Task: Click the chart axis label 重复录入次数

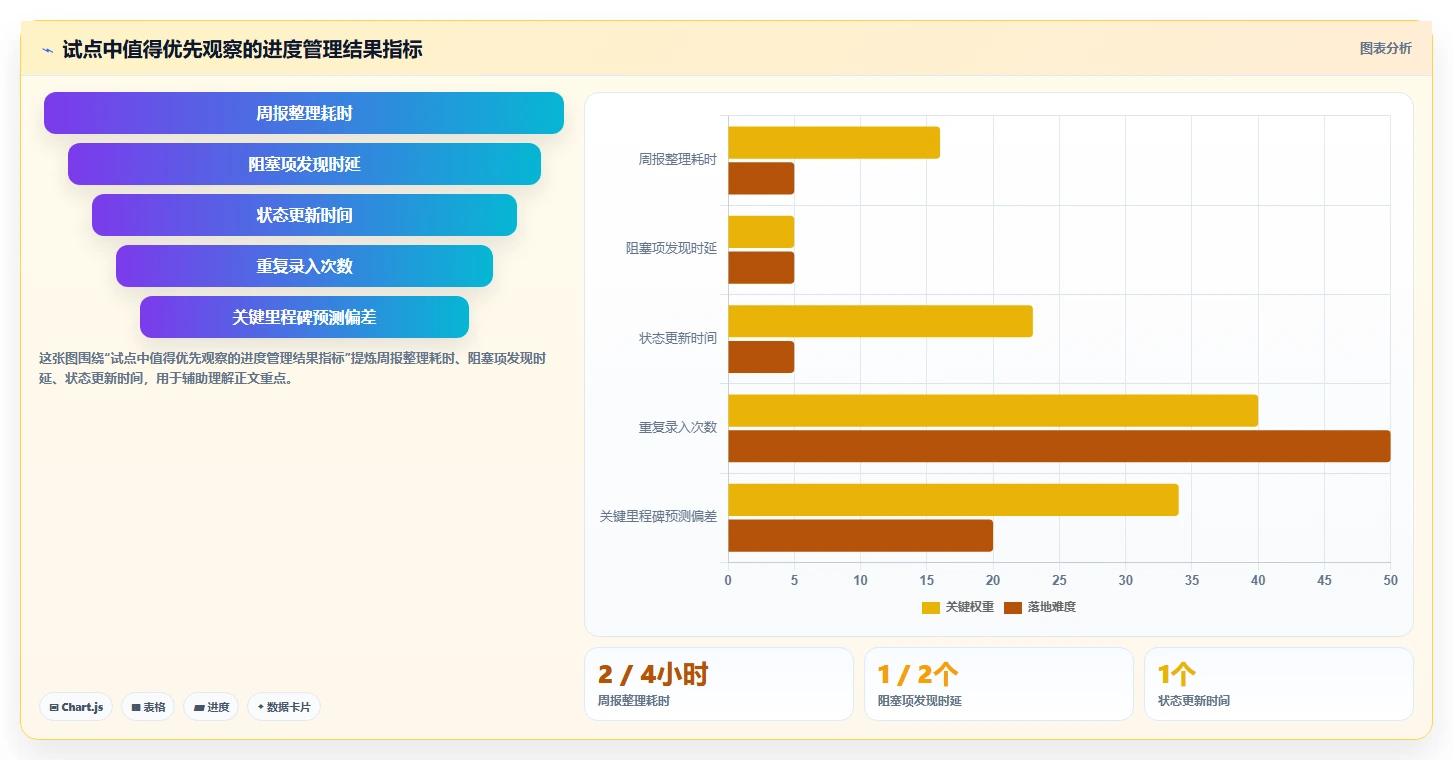Action: (x=678, y=427)
